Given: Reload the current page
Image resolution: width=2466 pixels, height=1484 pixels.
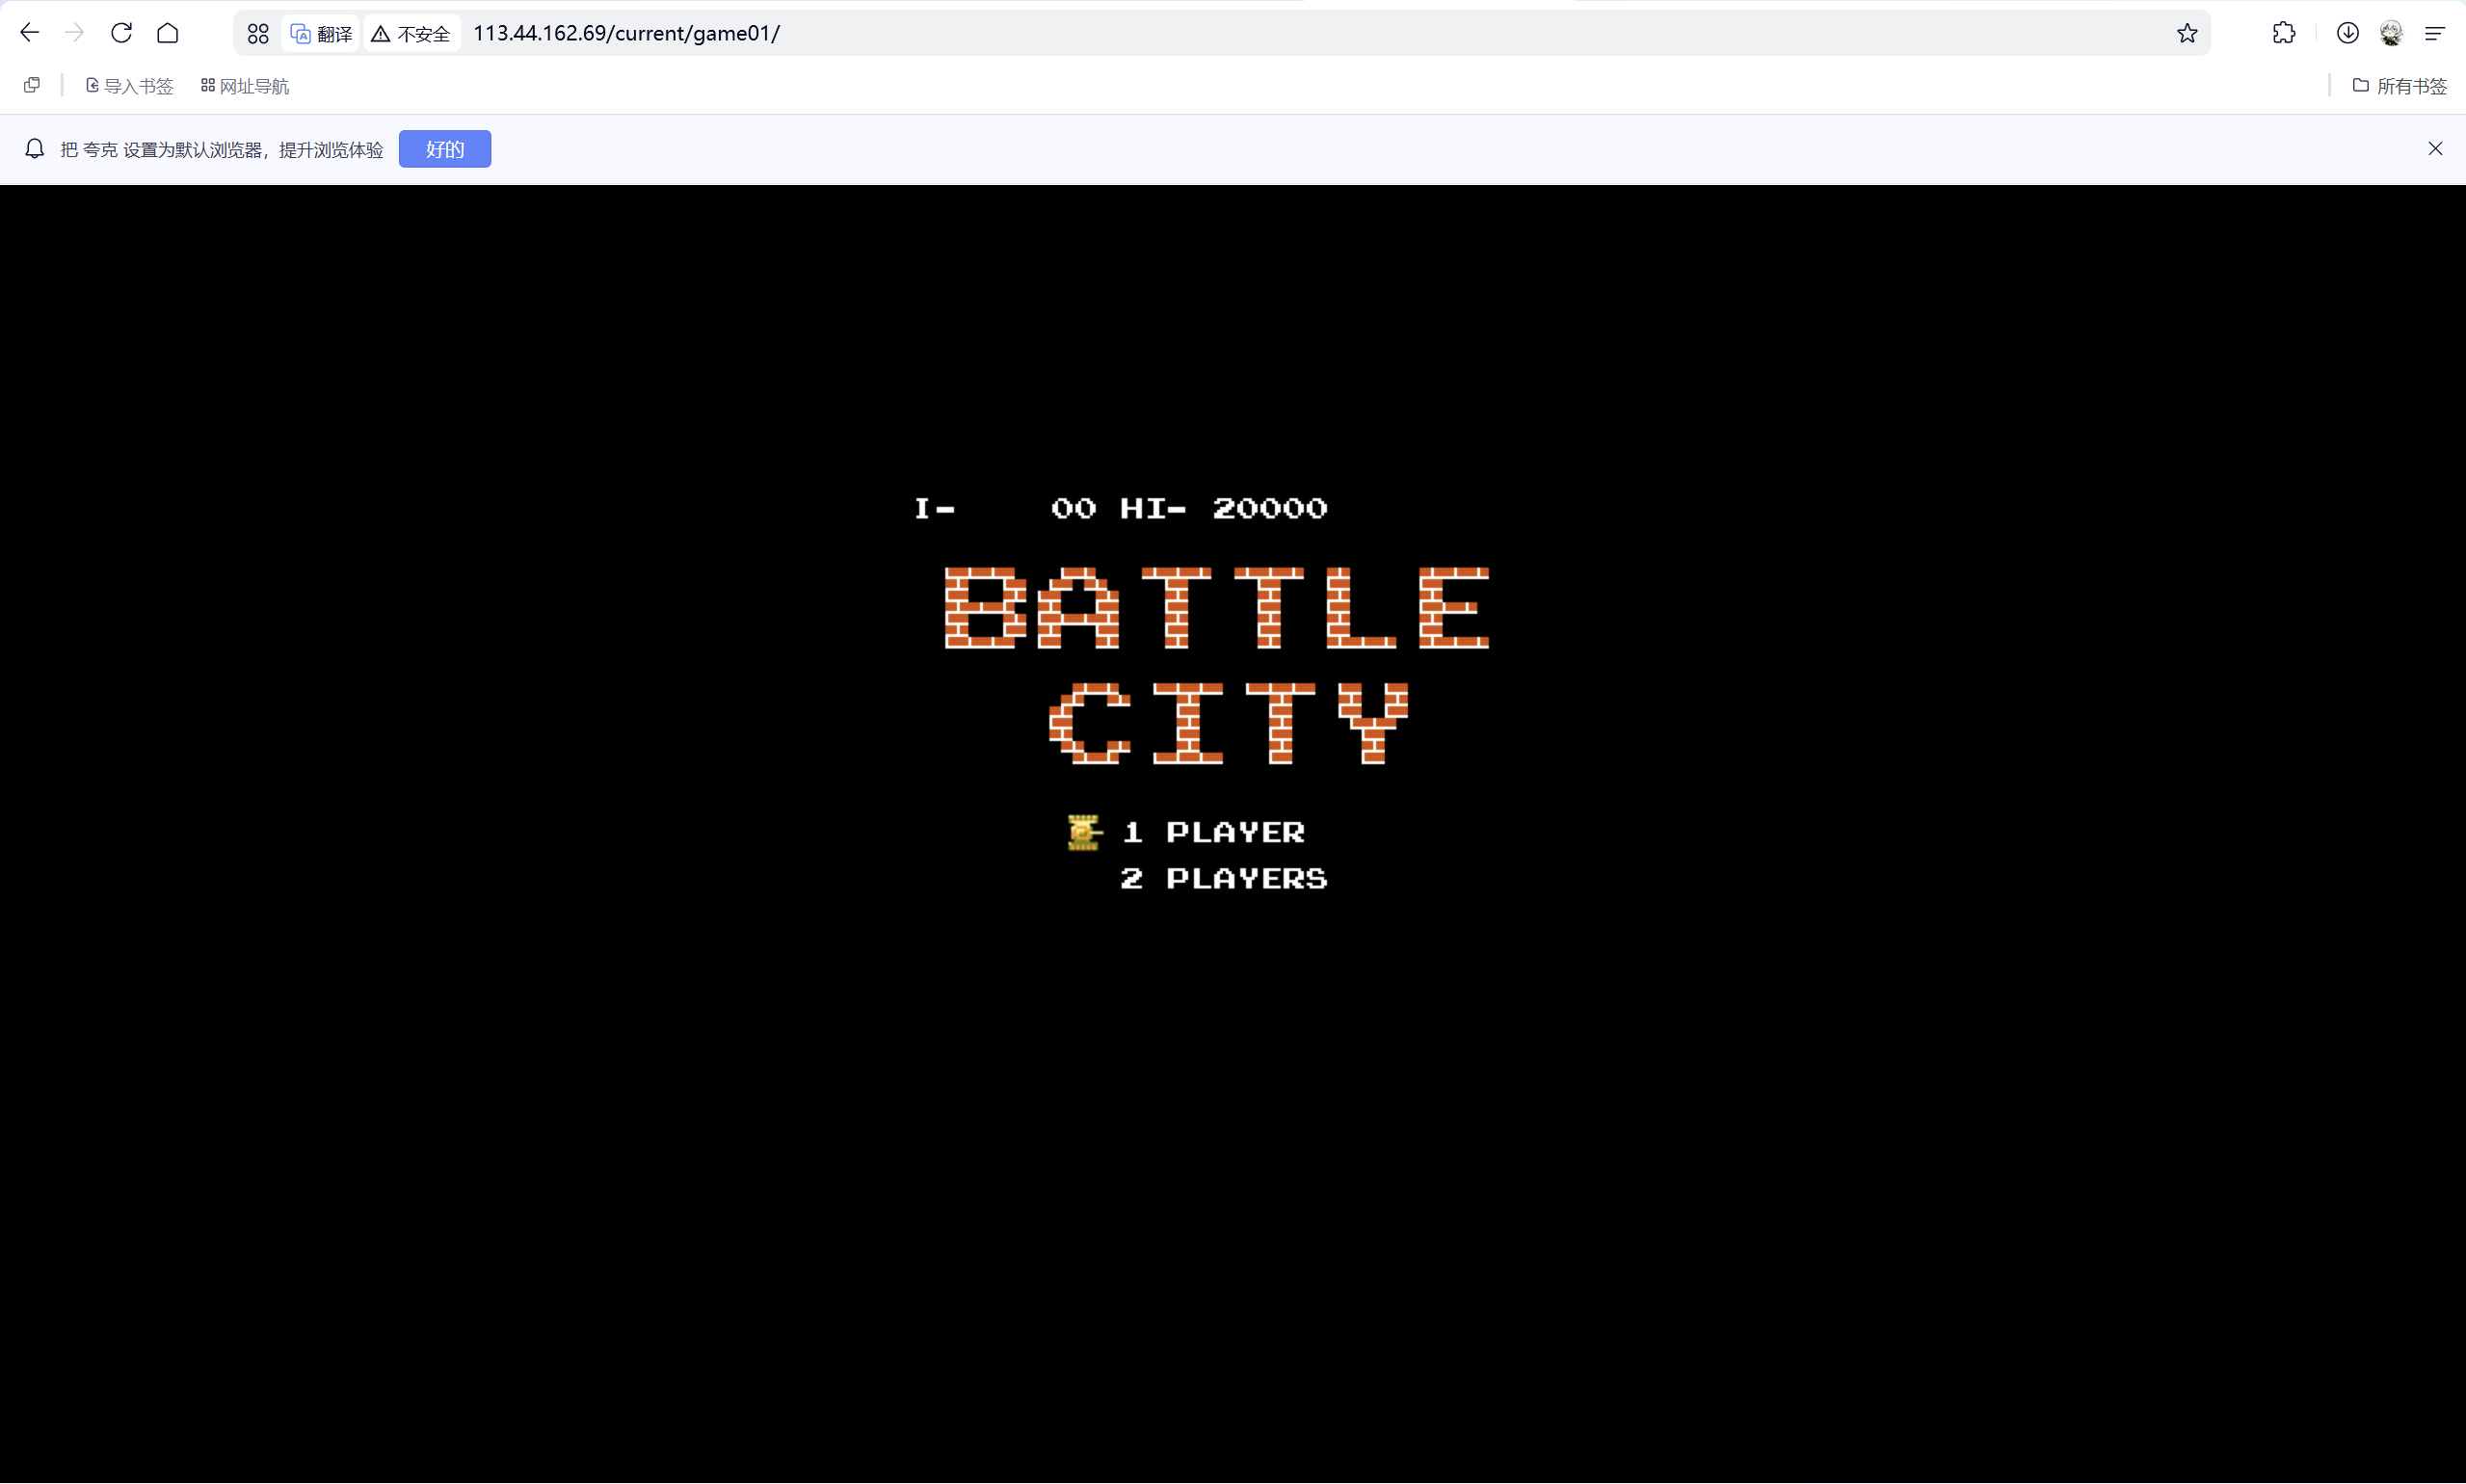Looking at the screenshot, I should (121, 33).
